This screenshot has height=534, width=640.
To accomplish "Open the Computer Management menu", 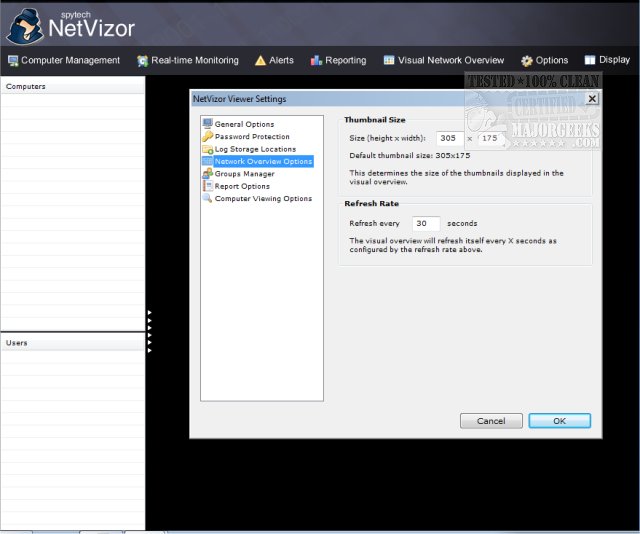I will tap(64, 60).
